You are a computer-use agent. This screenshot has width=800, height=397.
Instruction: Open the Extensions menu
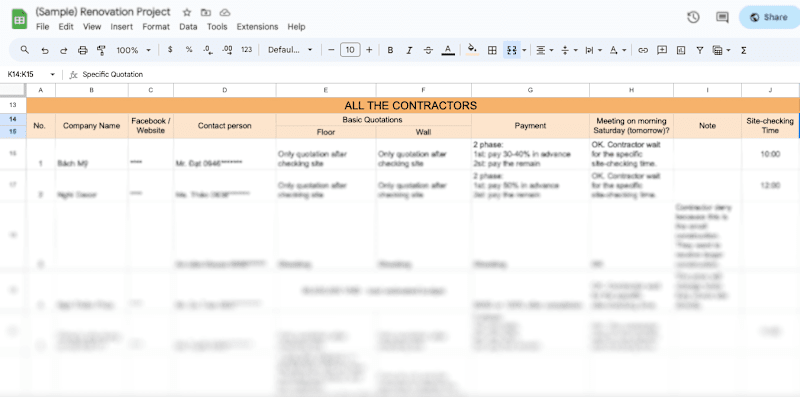click(257, 27)
